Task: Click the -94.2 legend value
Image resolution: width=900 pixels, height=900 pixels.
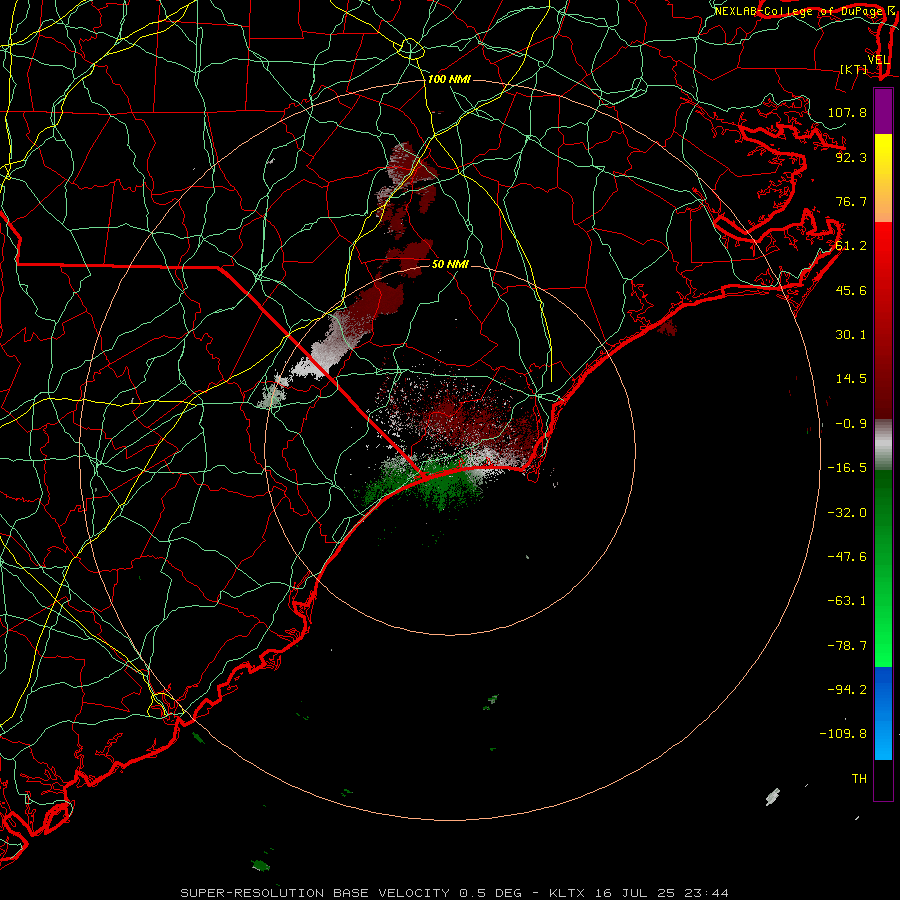Action: pos(847,690)
